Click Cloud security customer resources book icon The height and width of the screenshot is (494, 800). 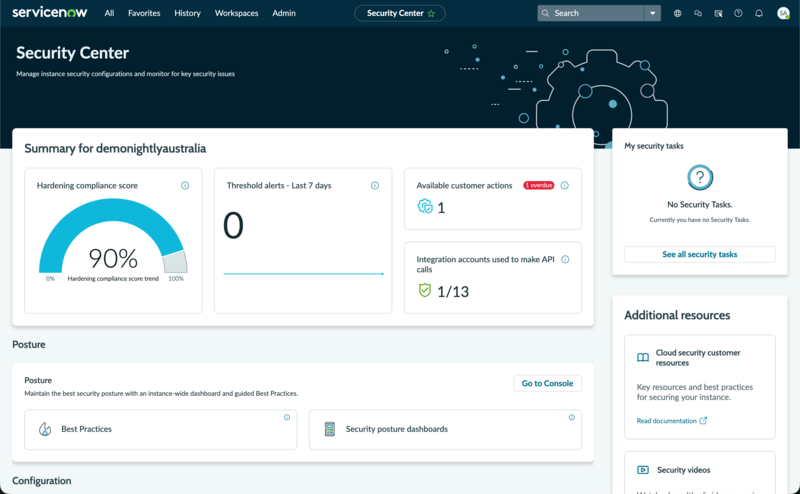643,357
